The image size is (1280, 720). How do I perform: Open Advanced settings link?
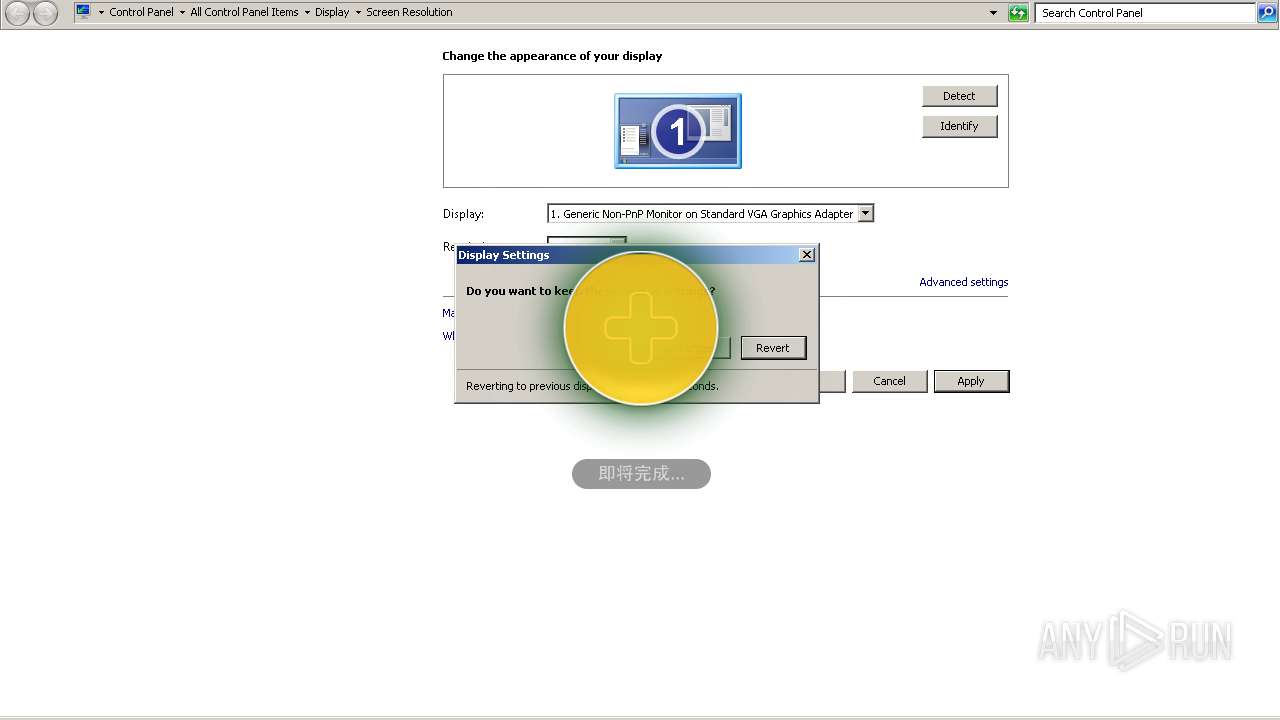[x=964, y=282]
